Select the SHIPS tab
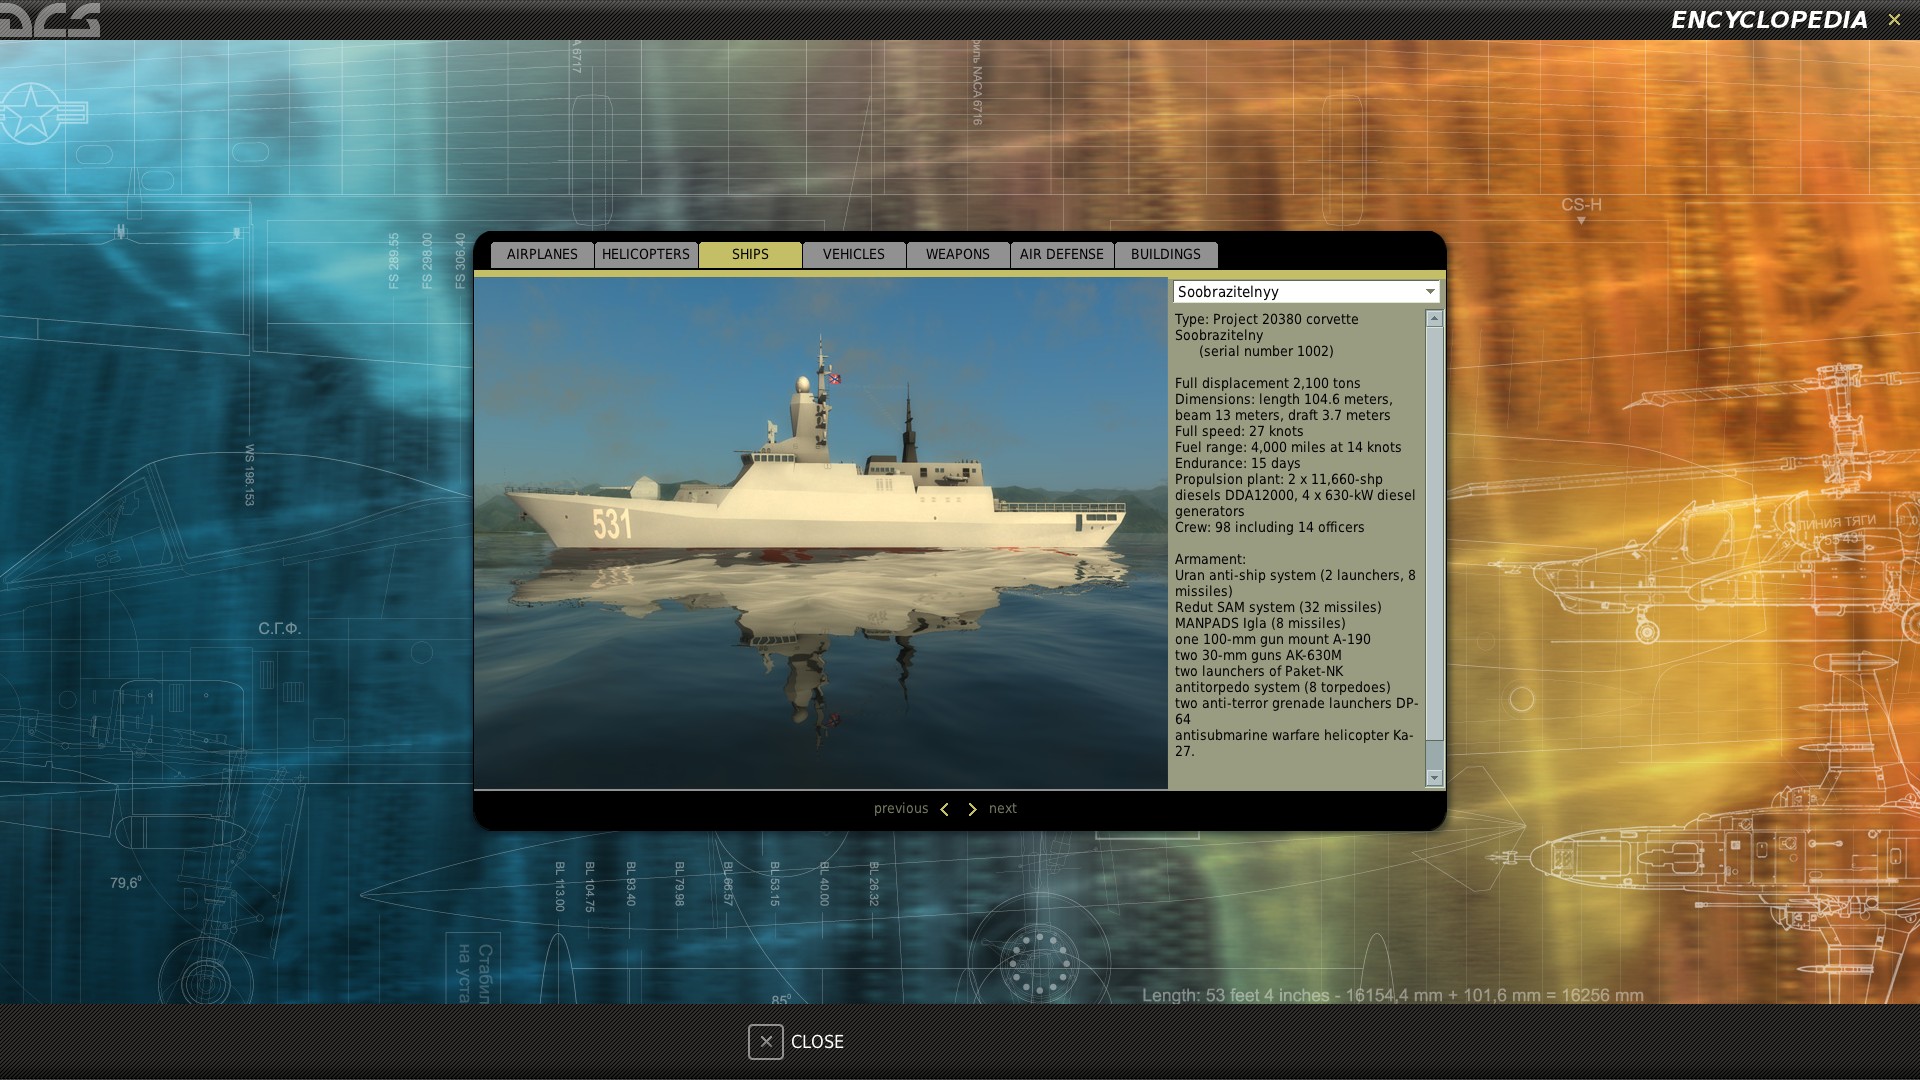The height and width of the screenshot is (1080, 1920). pyautogui.click(x=750, y=254)
